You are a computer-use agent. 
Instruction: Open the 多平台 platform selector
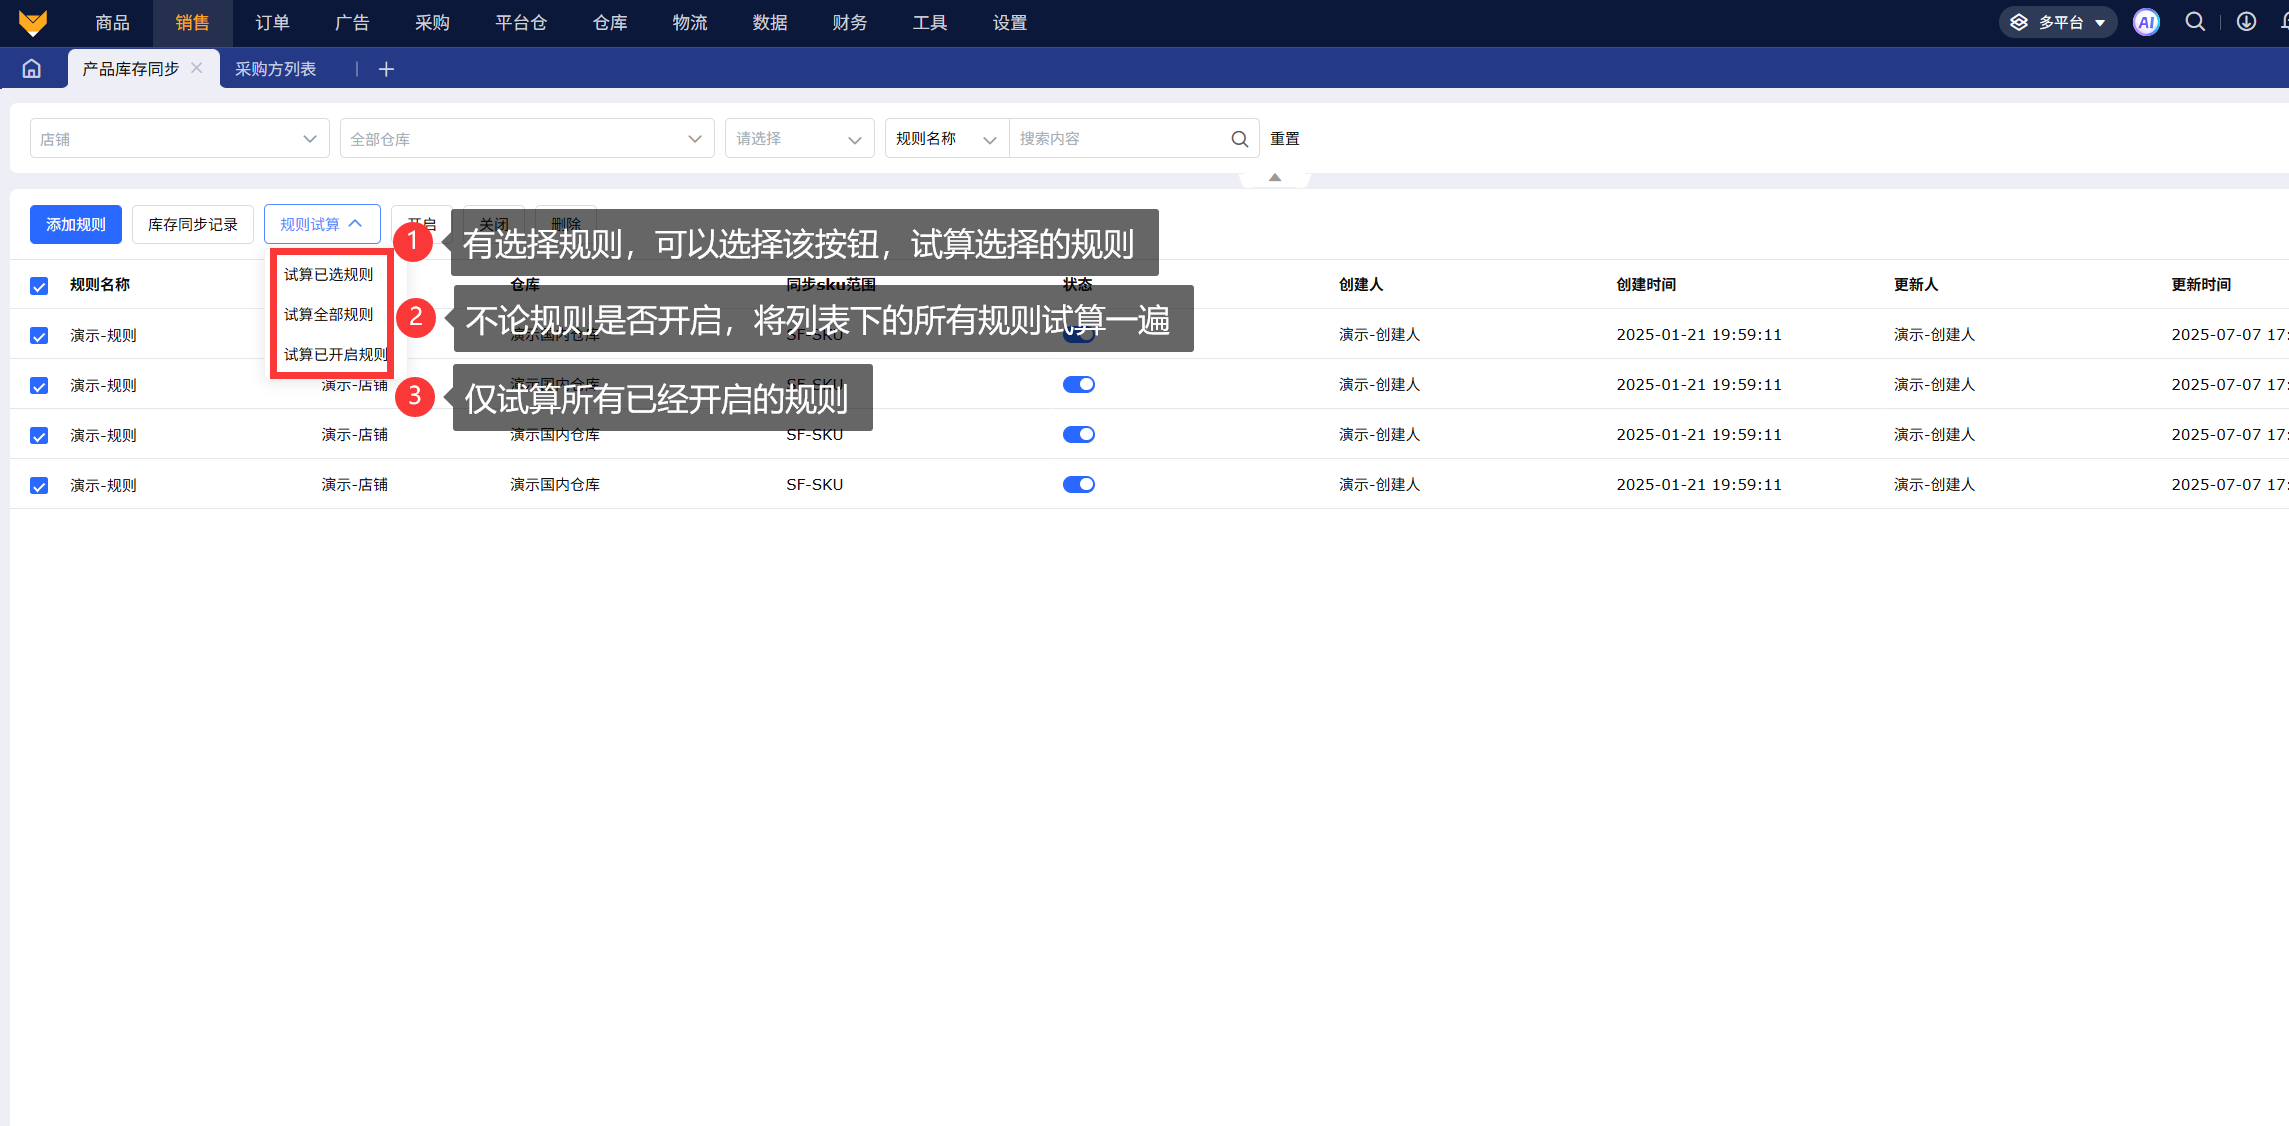pos(2058,22)
